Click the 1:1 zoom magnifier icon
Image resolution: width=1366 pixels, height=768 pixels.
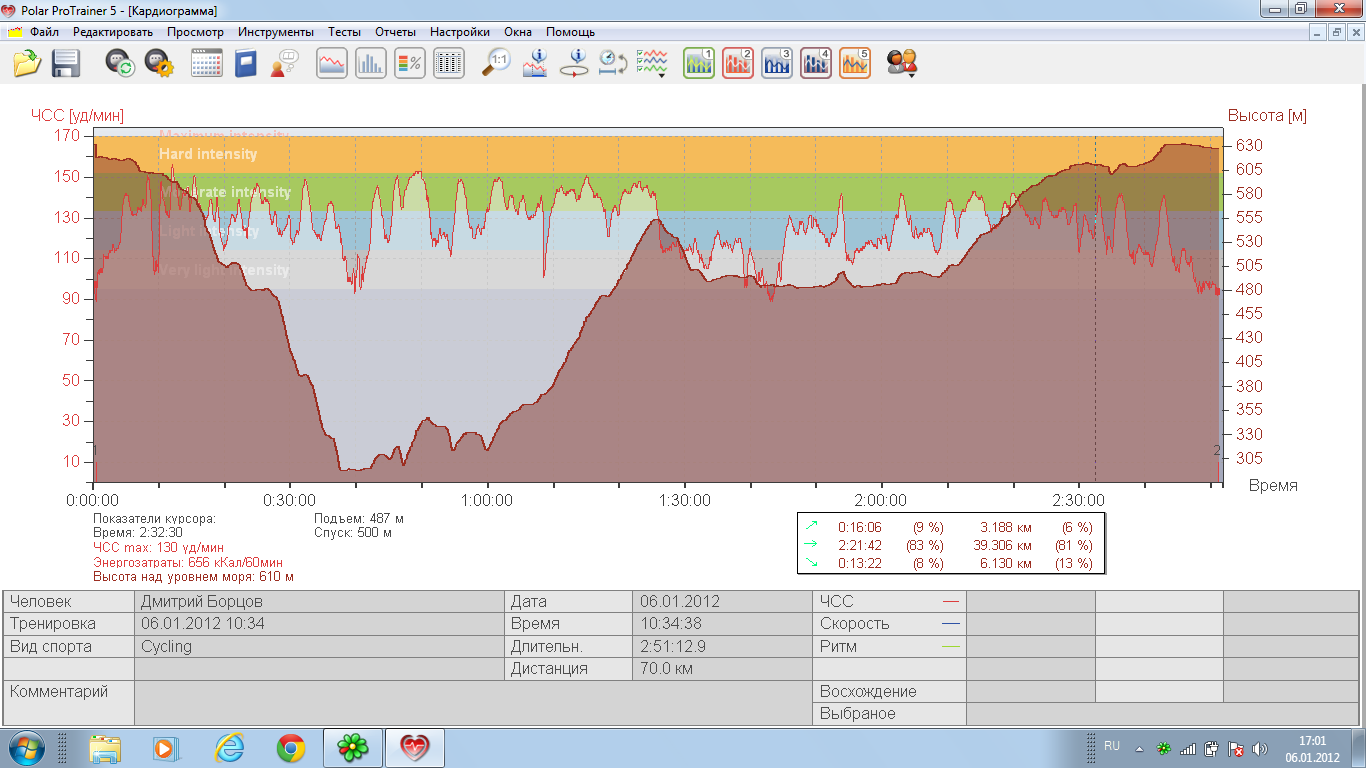(x=496, y=63)
